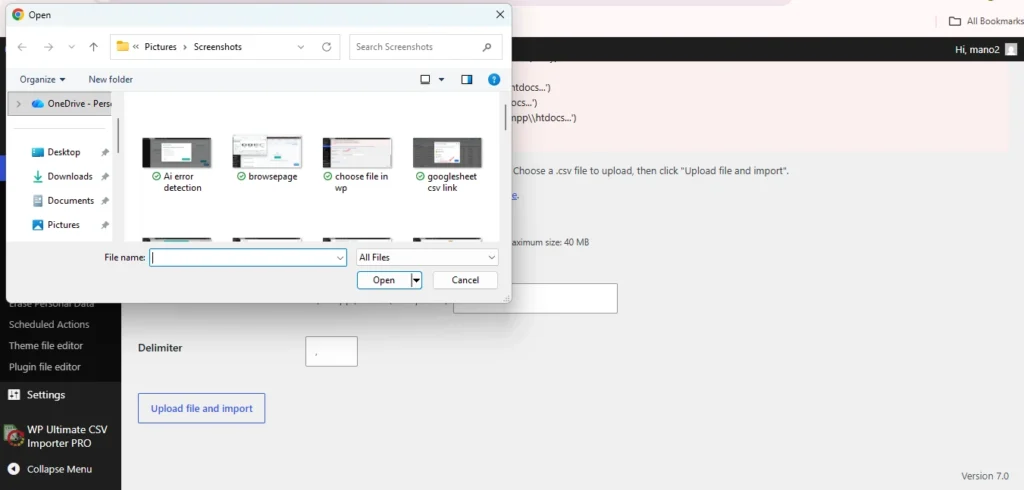Click the pin icon beside Pictures
1024x490 pixels.
[x=104, y=225]
